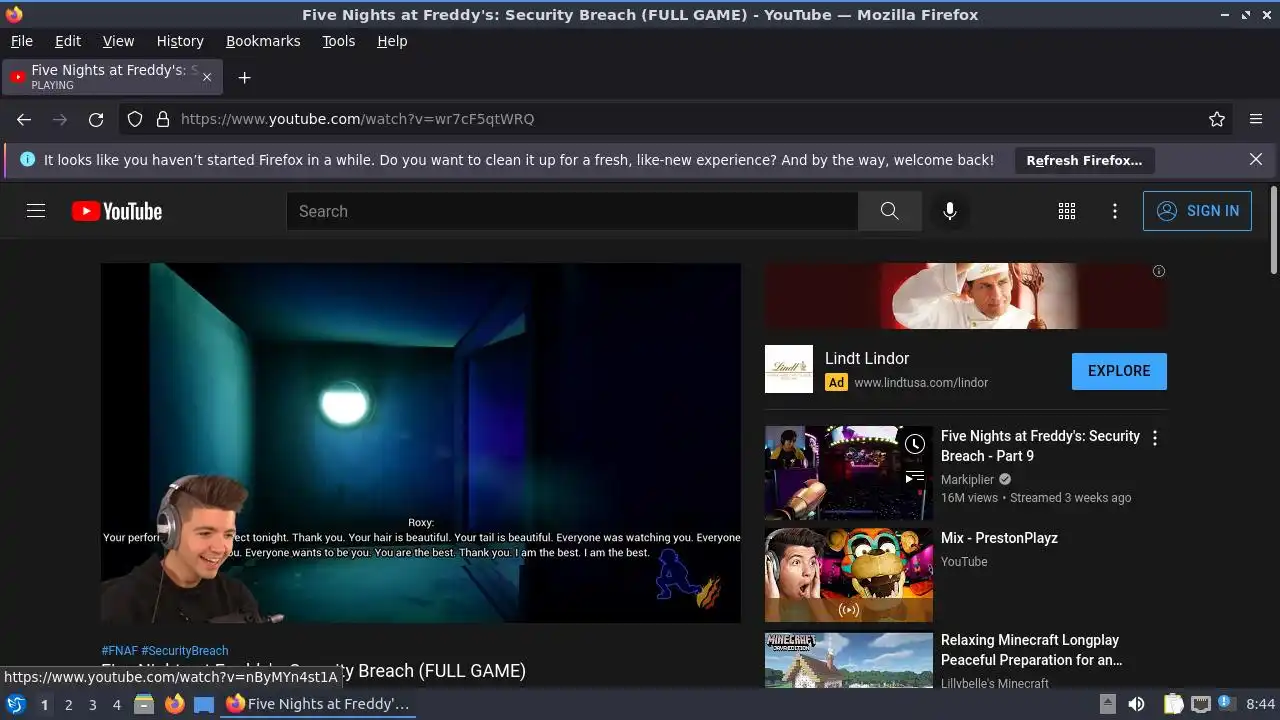The height and width of the screenshot is (720, 1280).
Task: Reload the current page
Action: tap(96, 119)
